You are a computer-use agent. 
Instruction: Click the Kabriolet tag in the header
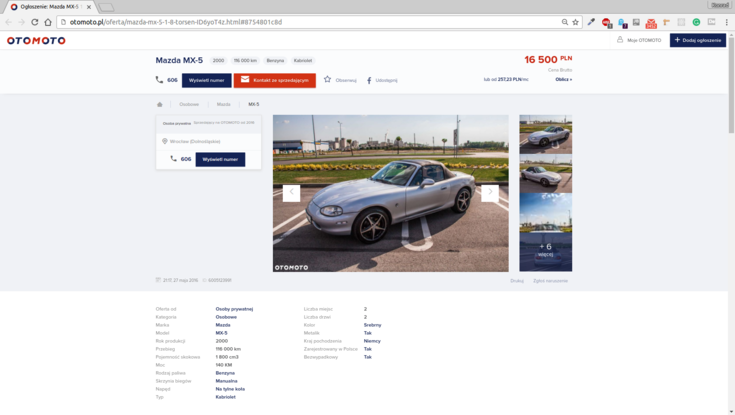pyautogui.click(x=303, y=60)
